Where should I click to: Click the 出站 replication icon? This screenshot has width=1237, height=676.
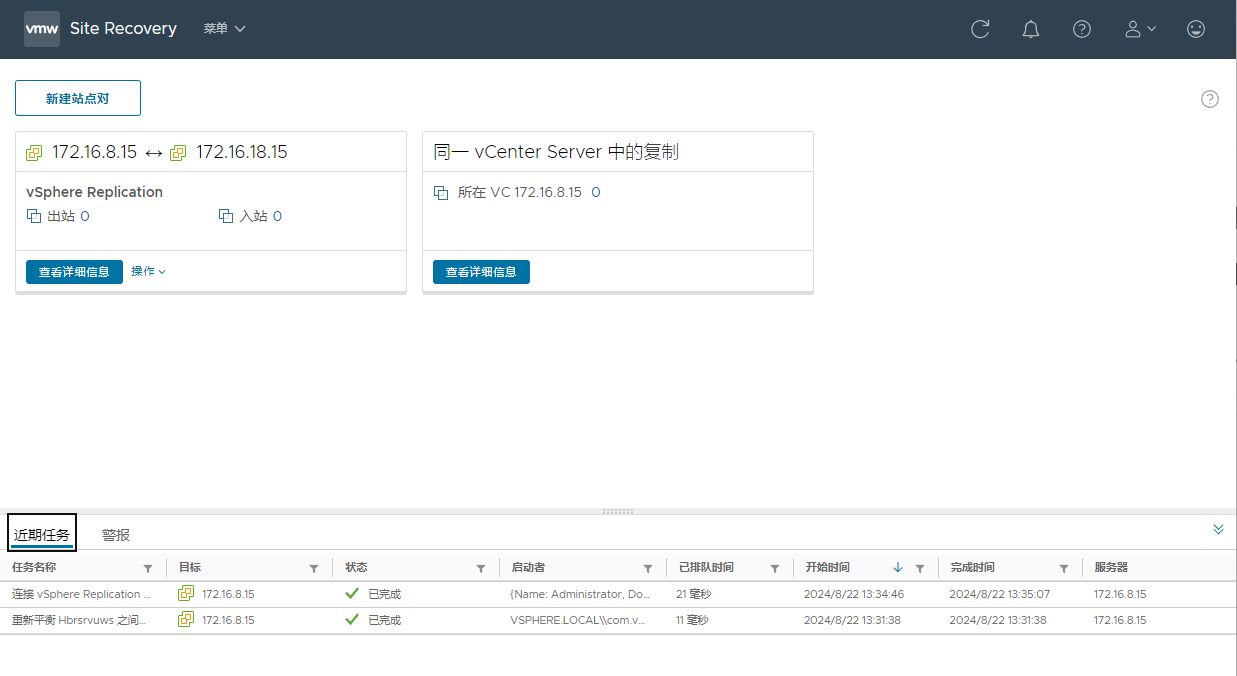(x=34, y=216)
